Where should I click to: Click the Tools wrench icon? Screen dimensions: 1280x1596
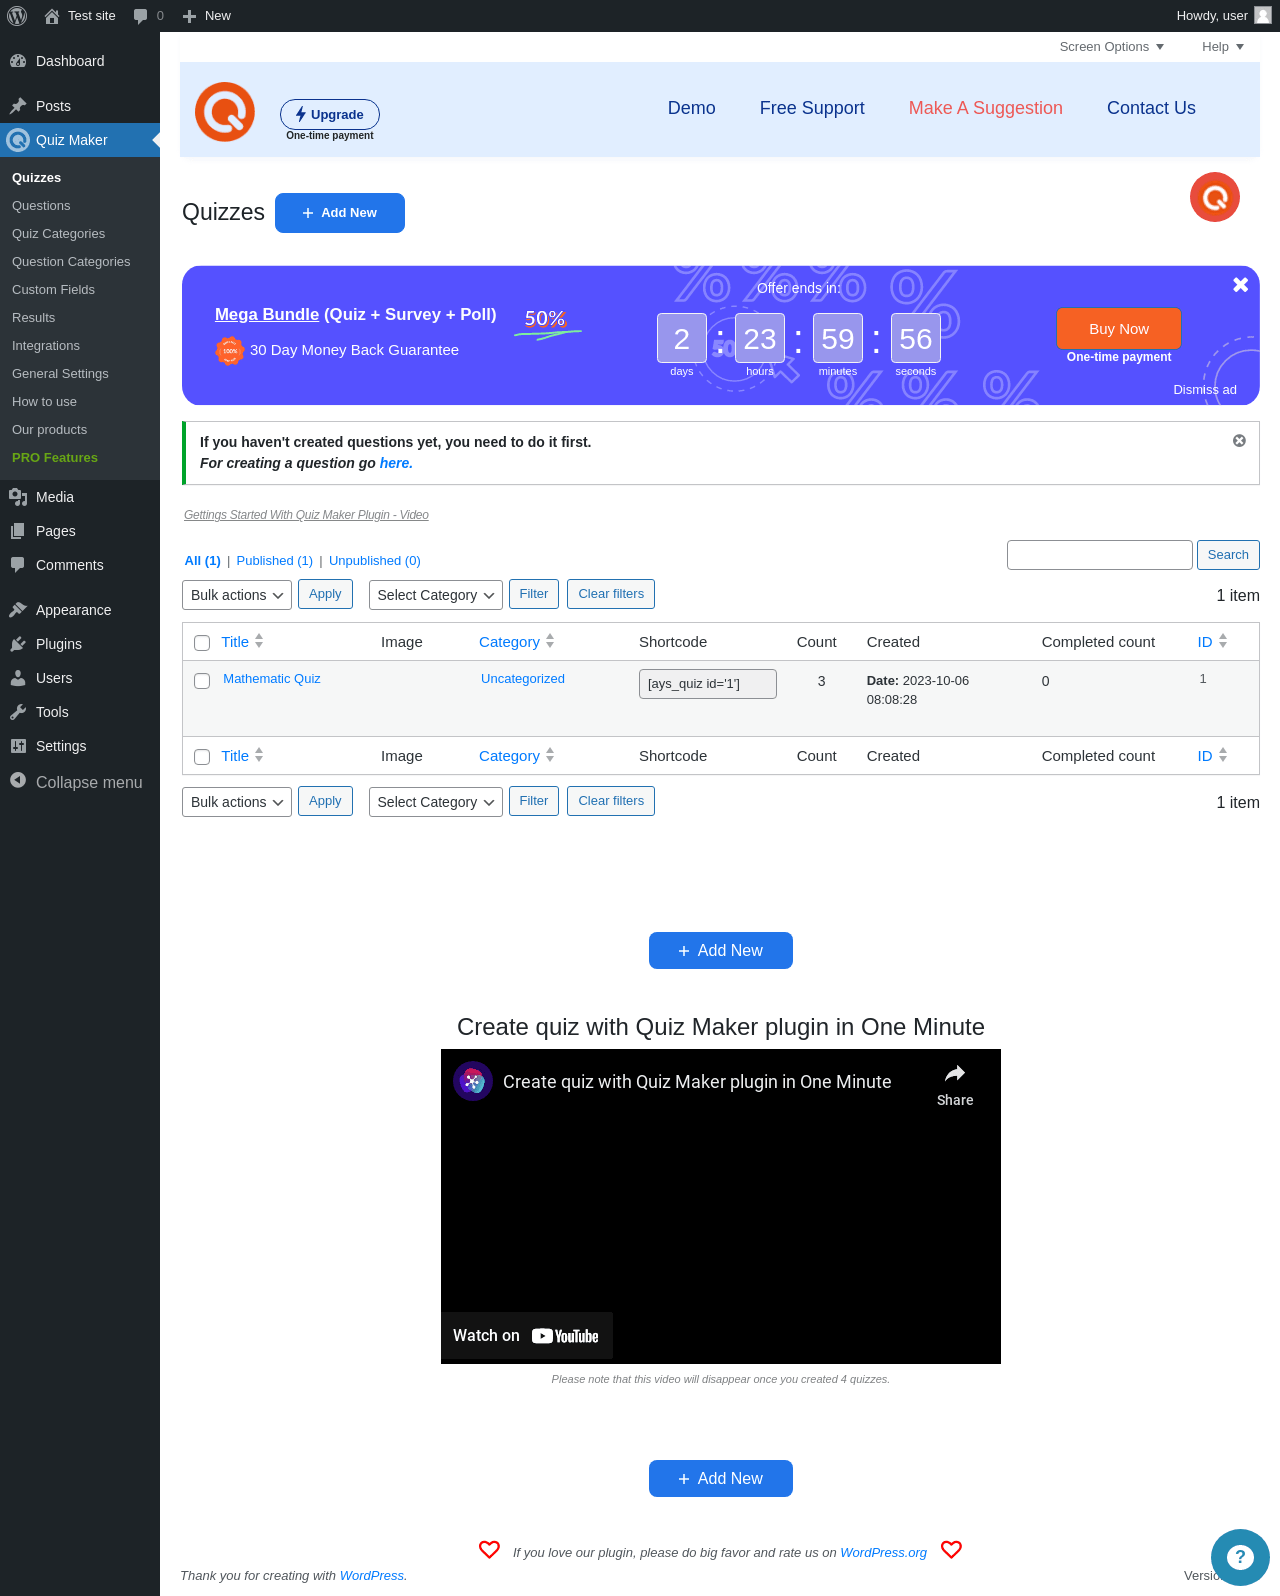tap(18, 712)
